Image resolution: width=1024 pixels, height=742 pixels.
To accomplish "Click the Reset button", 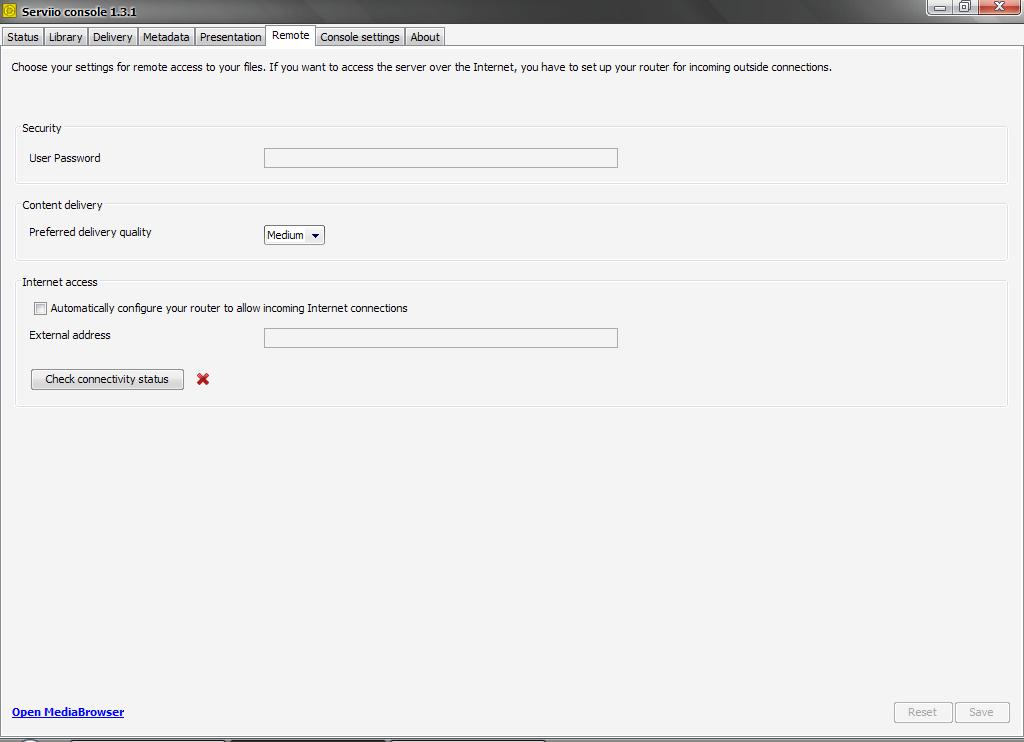I will [922, 712].
